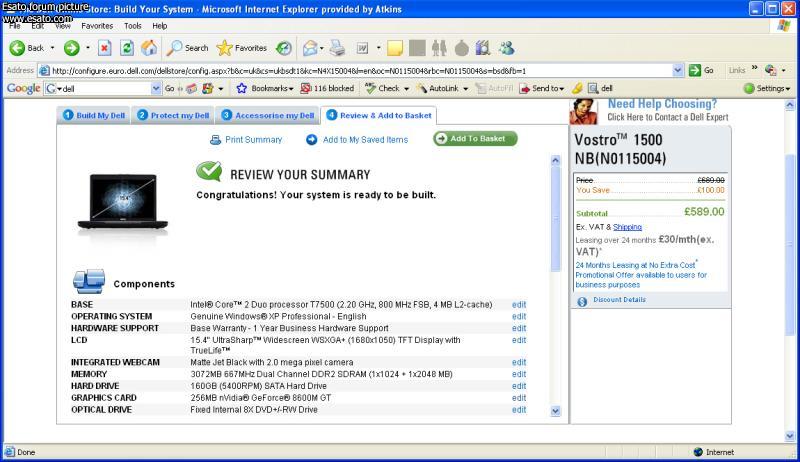Click the 116 blocked popup blocker
Viewport: 800px width, 462px height.
click(x=328, y=88)
